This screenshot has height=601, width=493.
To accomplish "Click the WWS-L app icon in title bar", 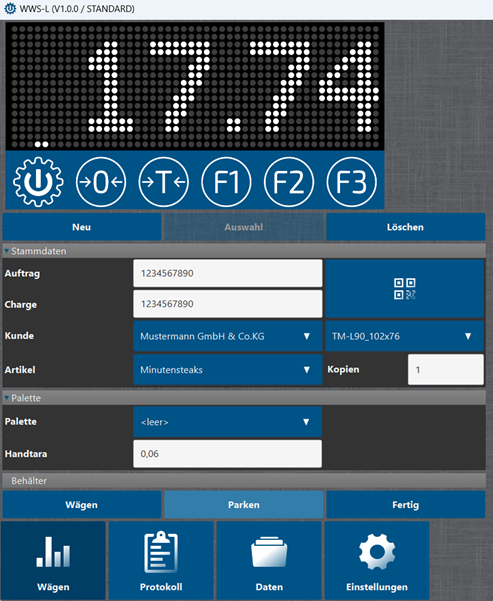I will 10,8.
